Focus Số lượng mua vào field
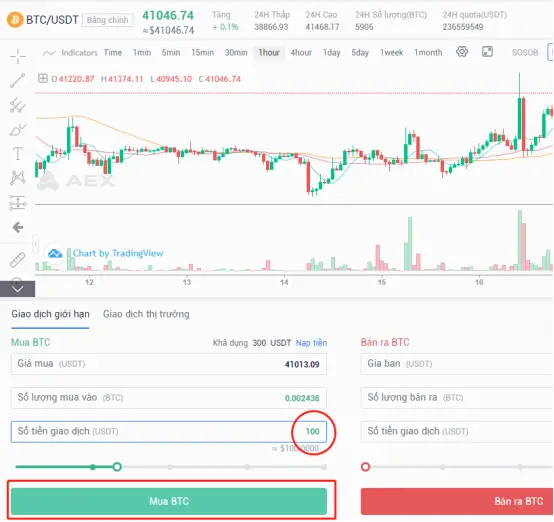Image resolution: width=554 pixels, height=522 pixels. coord(169,398)
